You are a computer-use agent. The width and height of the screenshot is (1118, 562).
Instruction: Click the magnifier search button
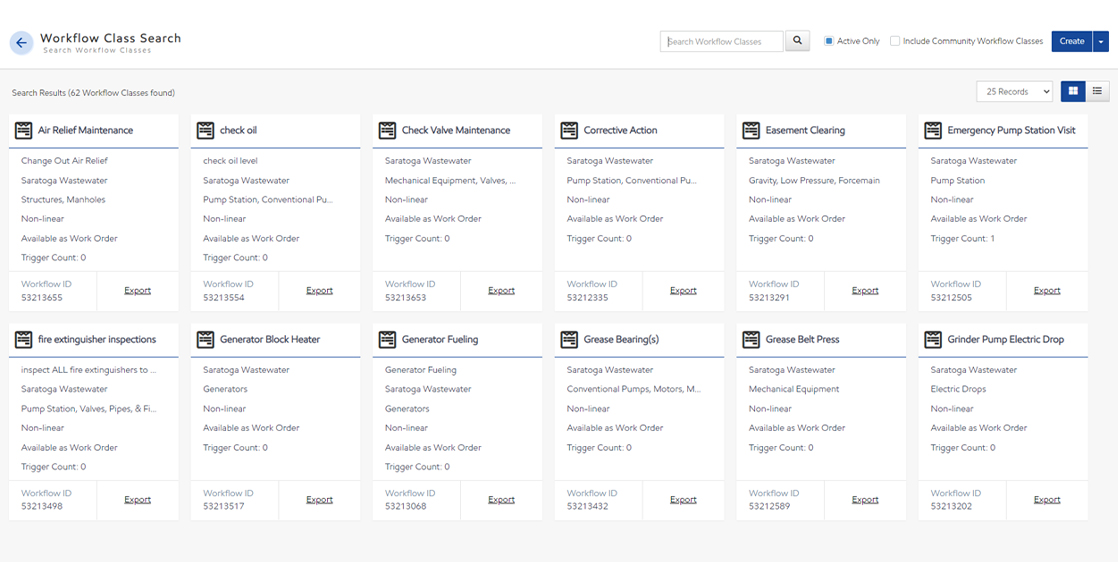(x=798, y=41)
